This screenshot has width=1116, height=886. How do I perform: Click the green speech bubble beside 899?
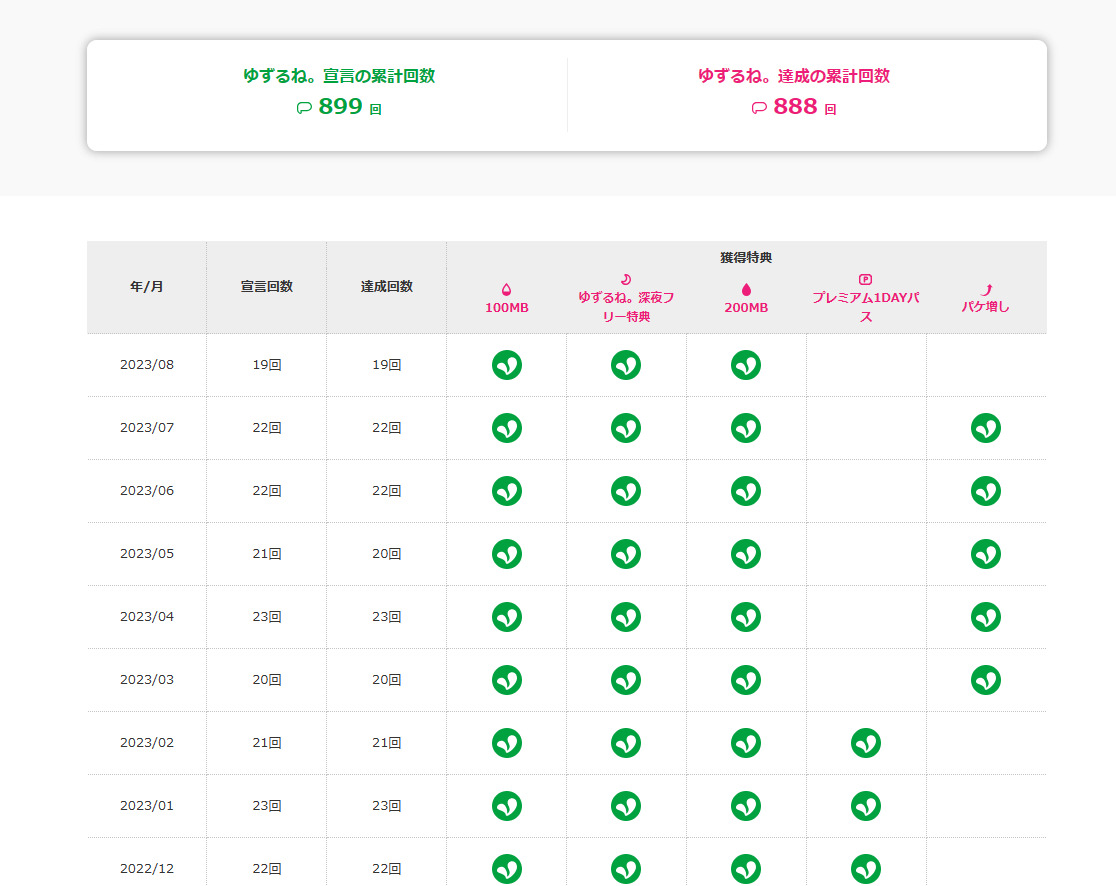[x=304, y=108]
